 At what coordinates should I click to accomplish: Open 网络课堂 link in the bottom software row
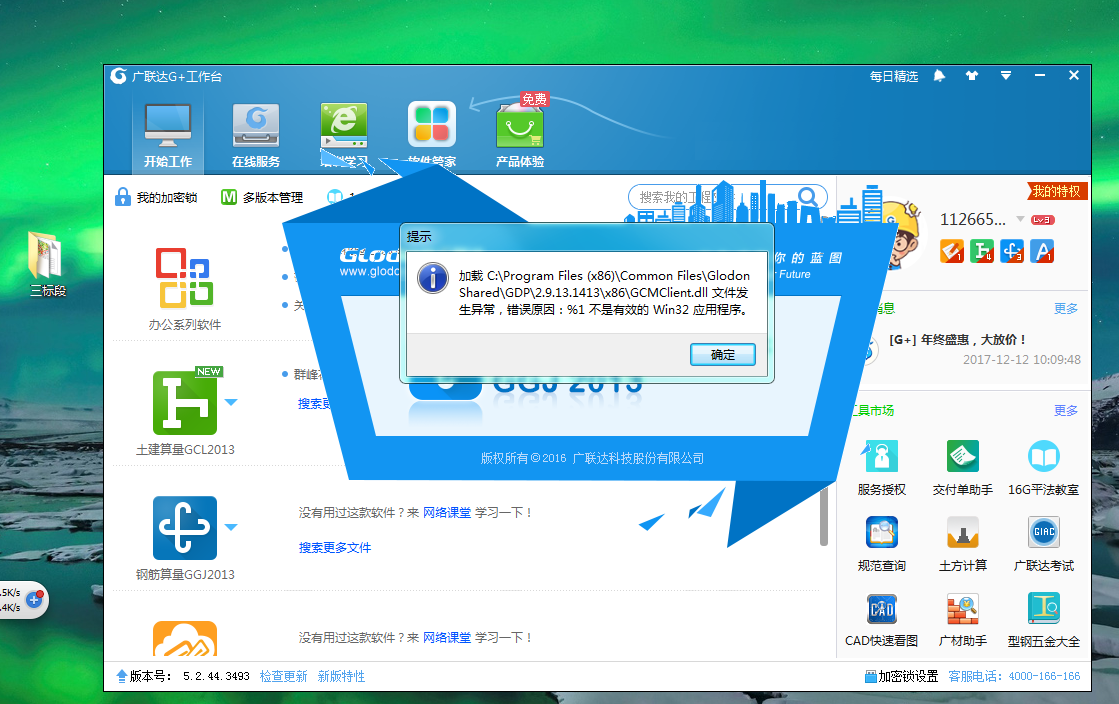click(447, 638)
